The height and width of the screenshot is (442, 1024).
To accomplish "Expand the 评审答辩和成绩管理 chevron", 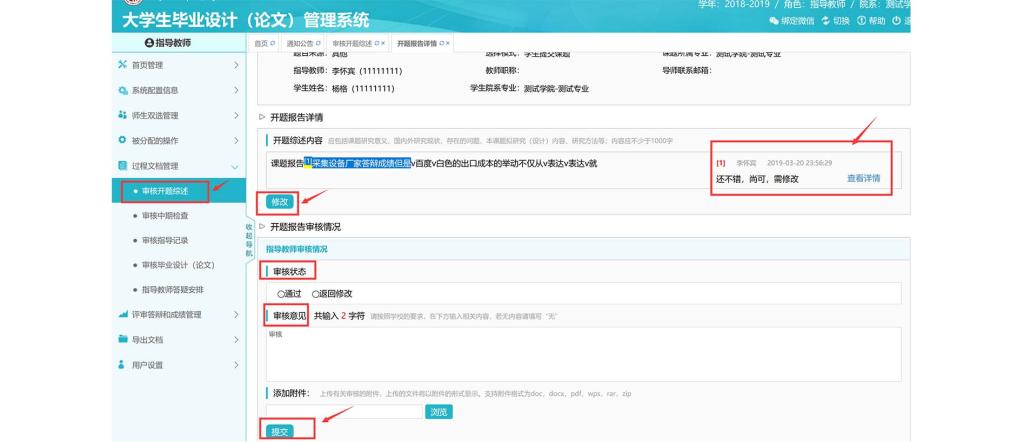I will pos(236,315).
